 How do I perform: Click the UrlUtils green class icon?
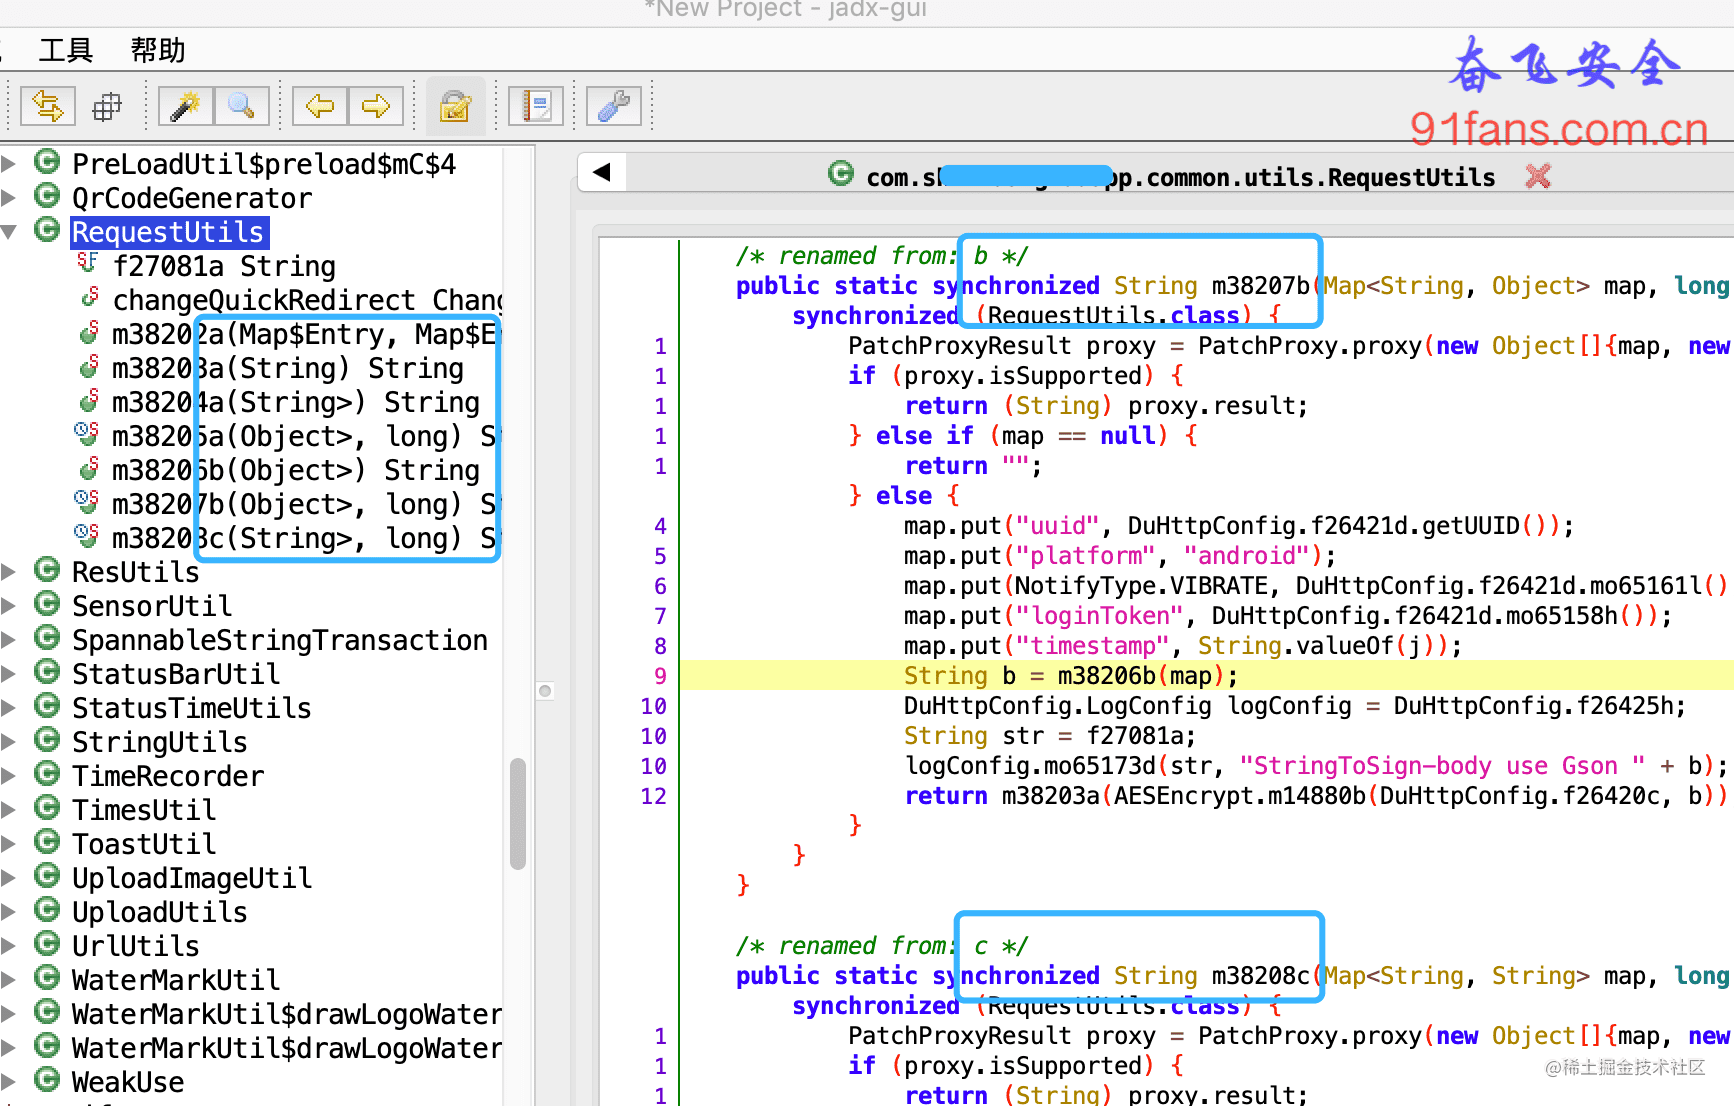[x=47, y=944]
